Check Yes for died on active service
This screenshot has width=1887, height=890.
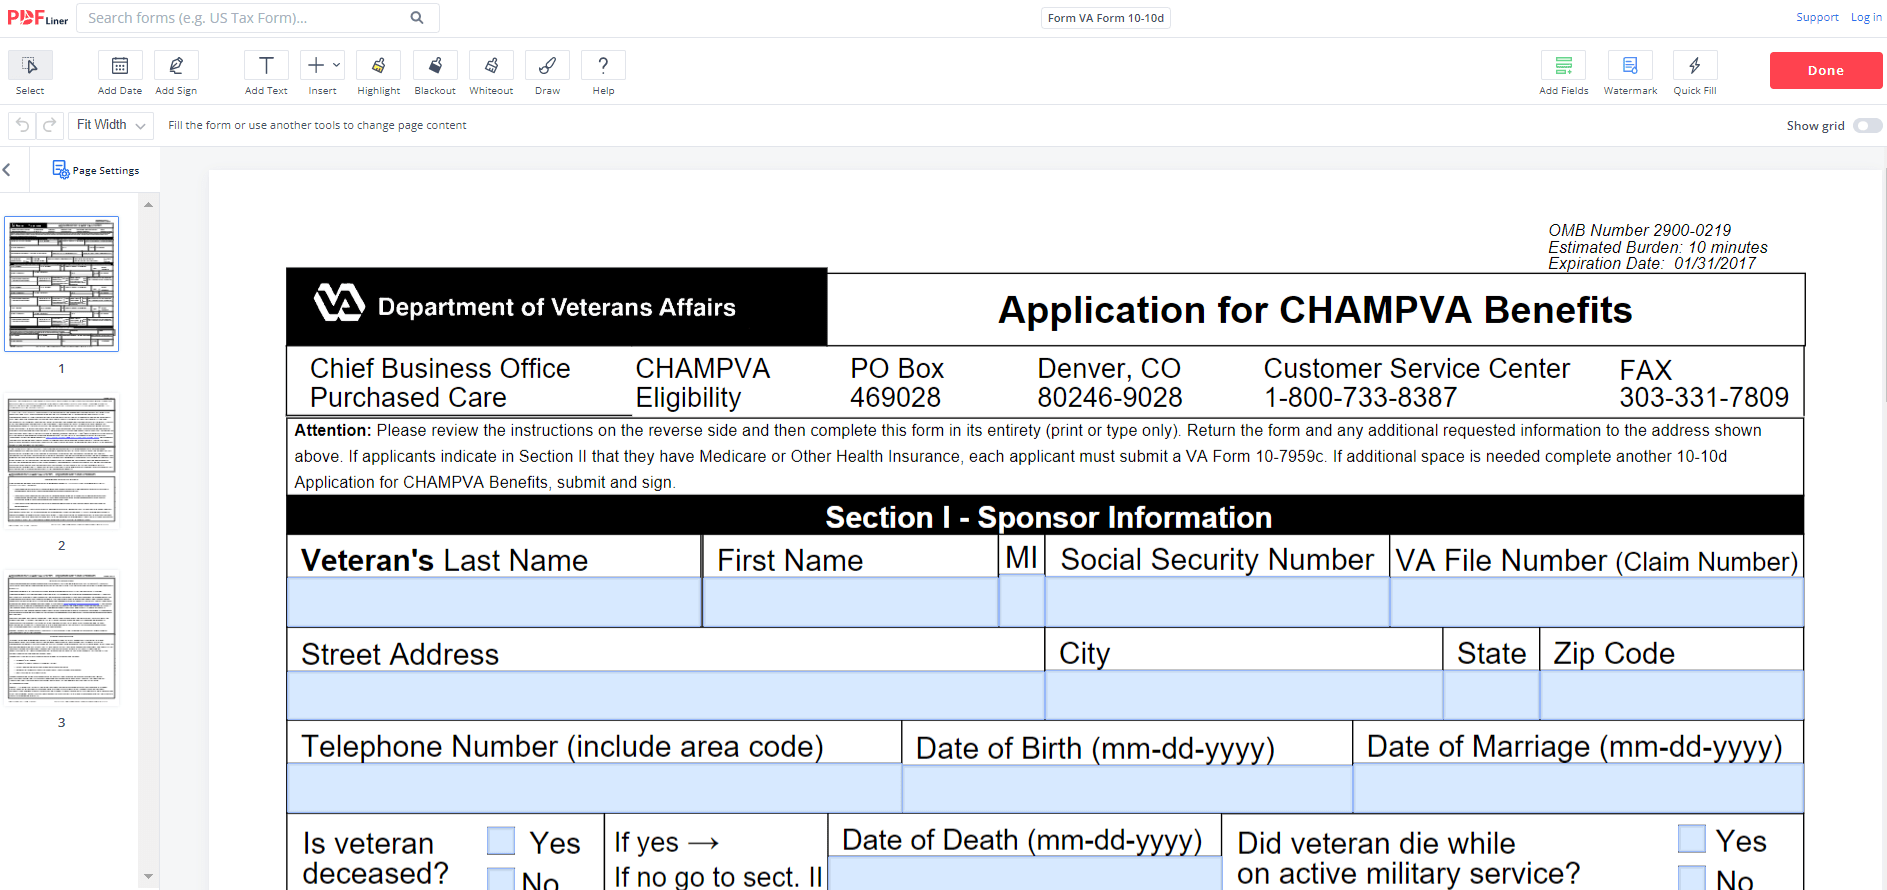coord(1691,839)
